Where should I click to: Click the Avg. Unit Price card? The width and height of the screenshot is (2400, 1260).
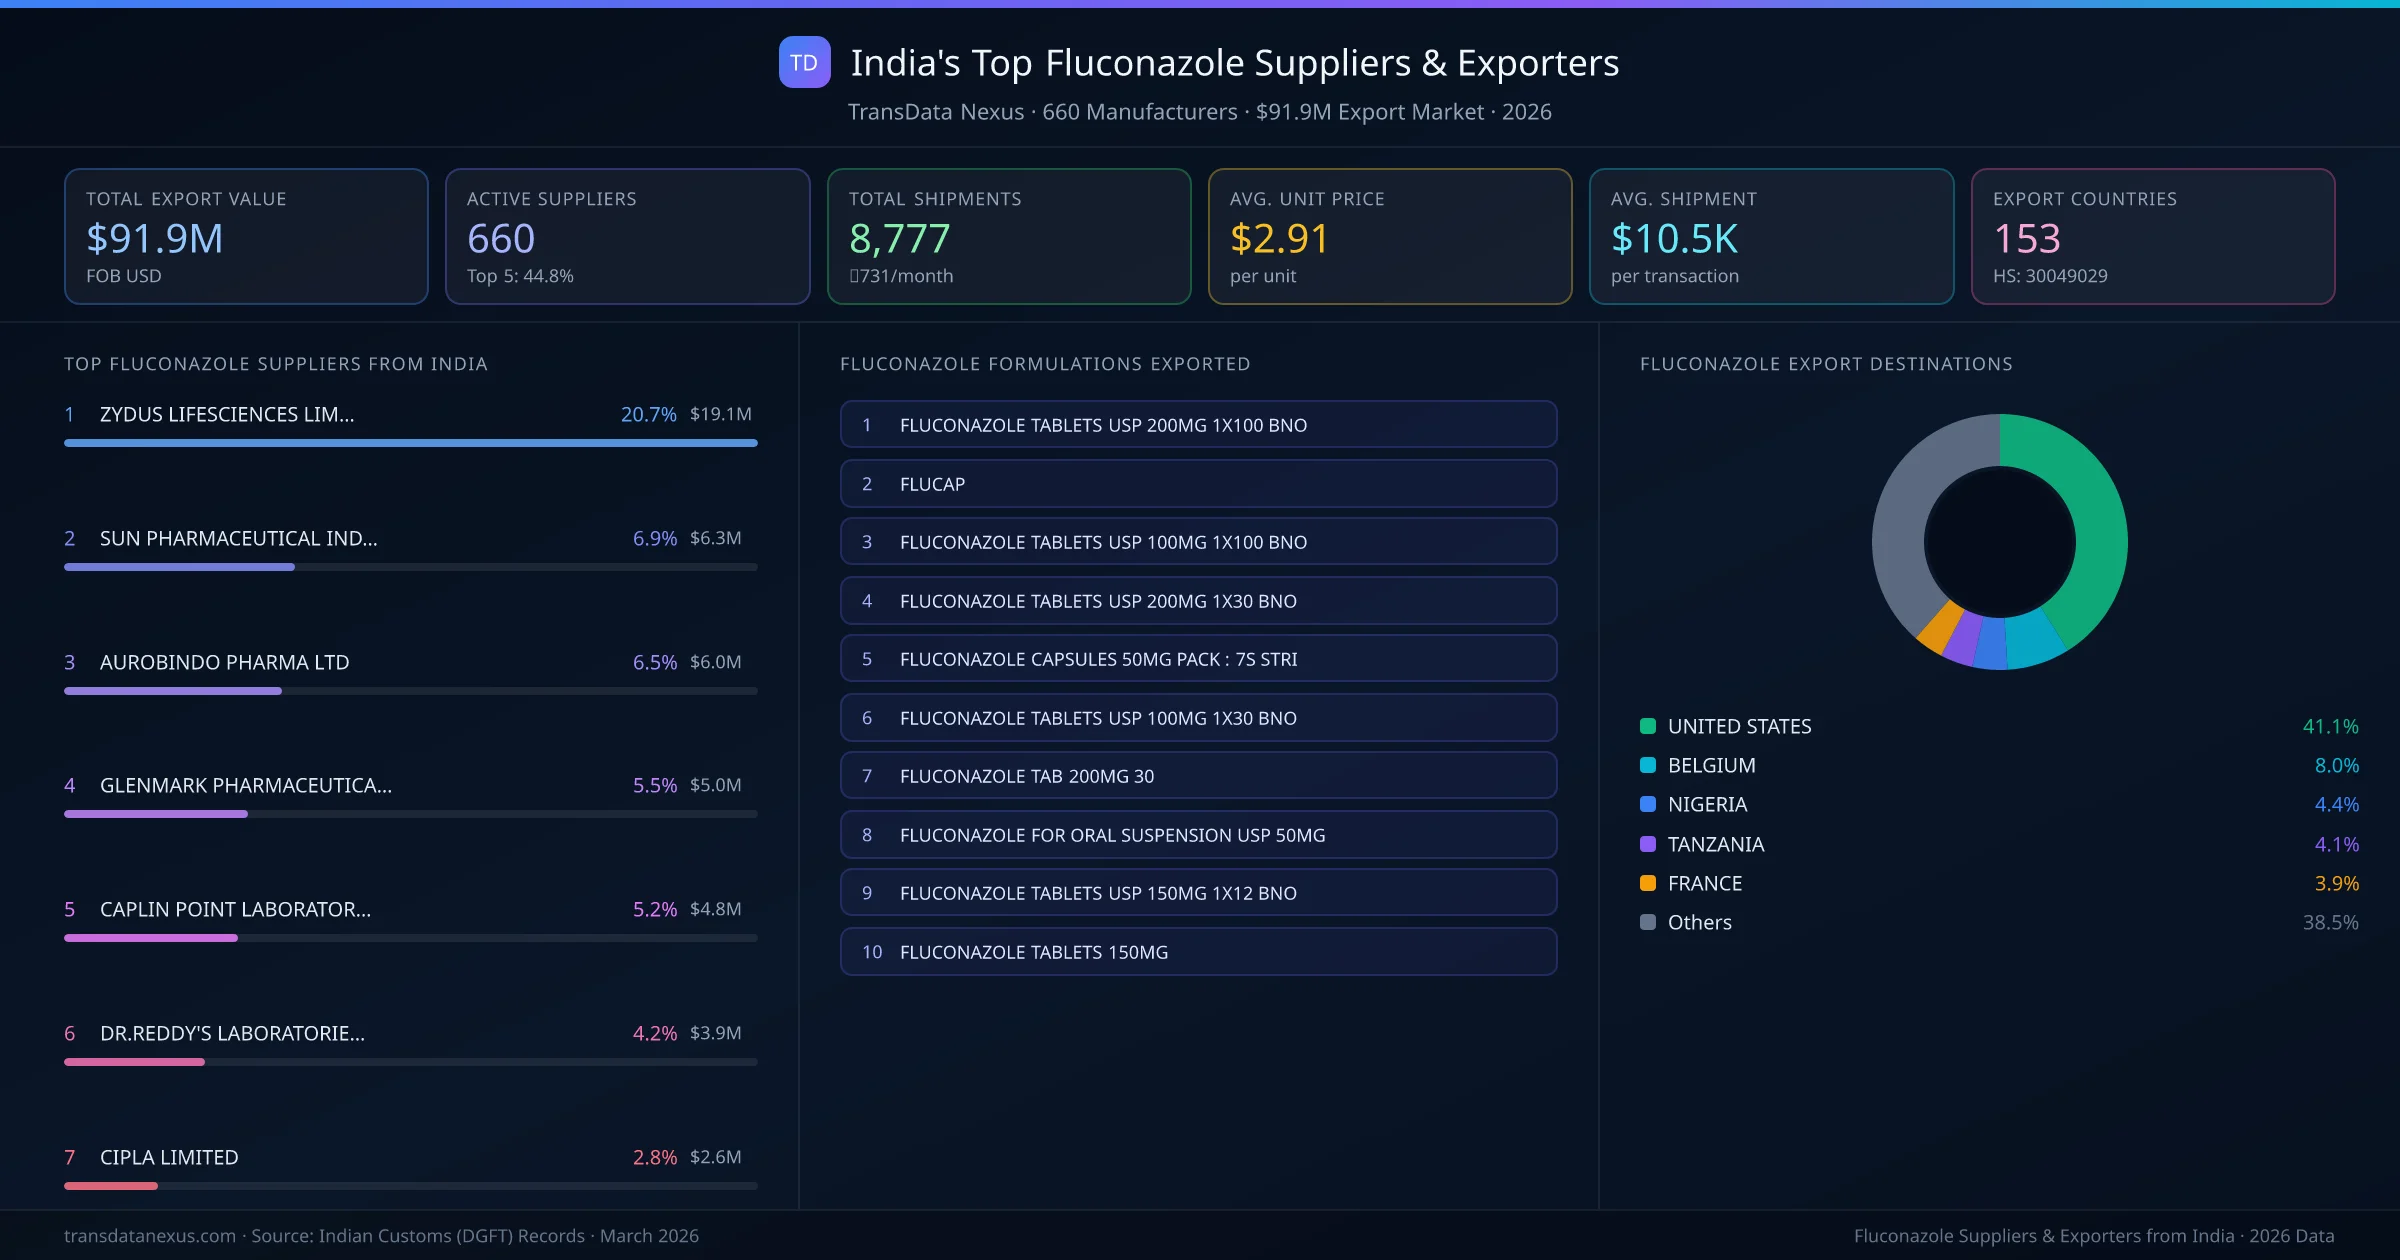point(1390,236)
